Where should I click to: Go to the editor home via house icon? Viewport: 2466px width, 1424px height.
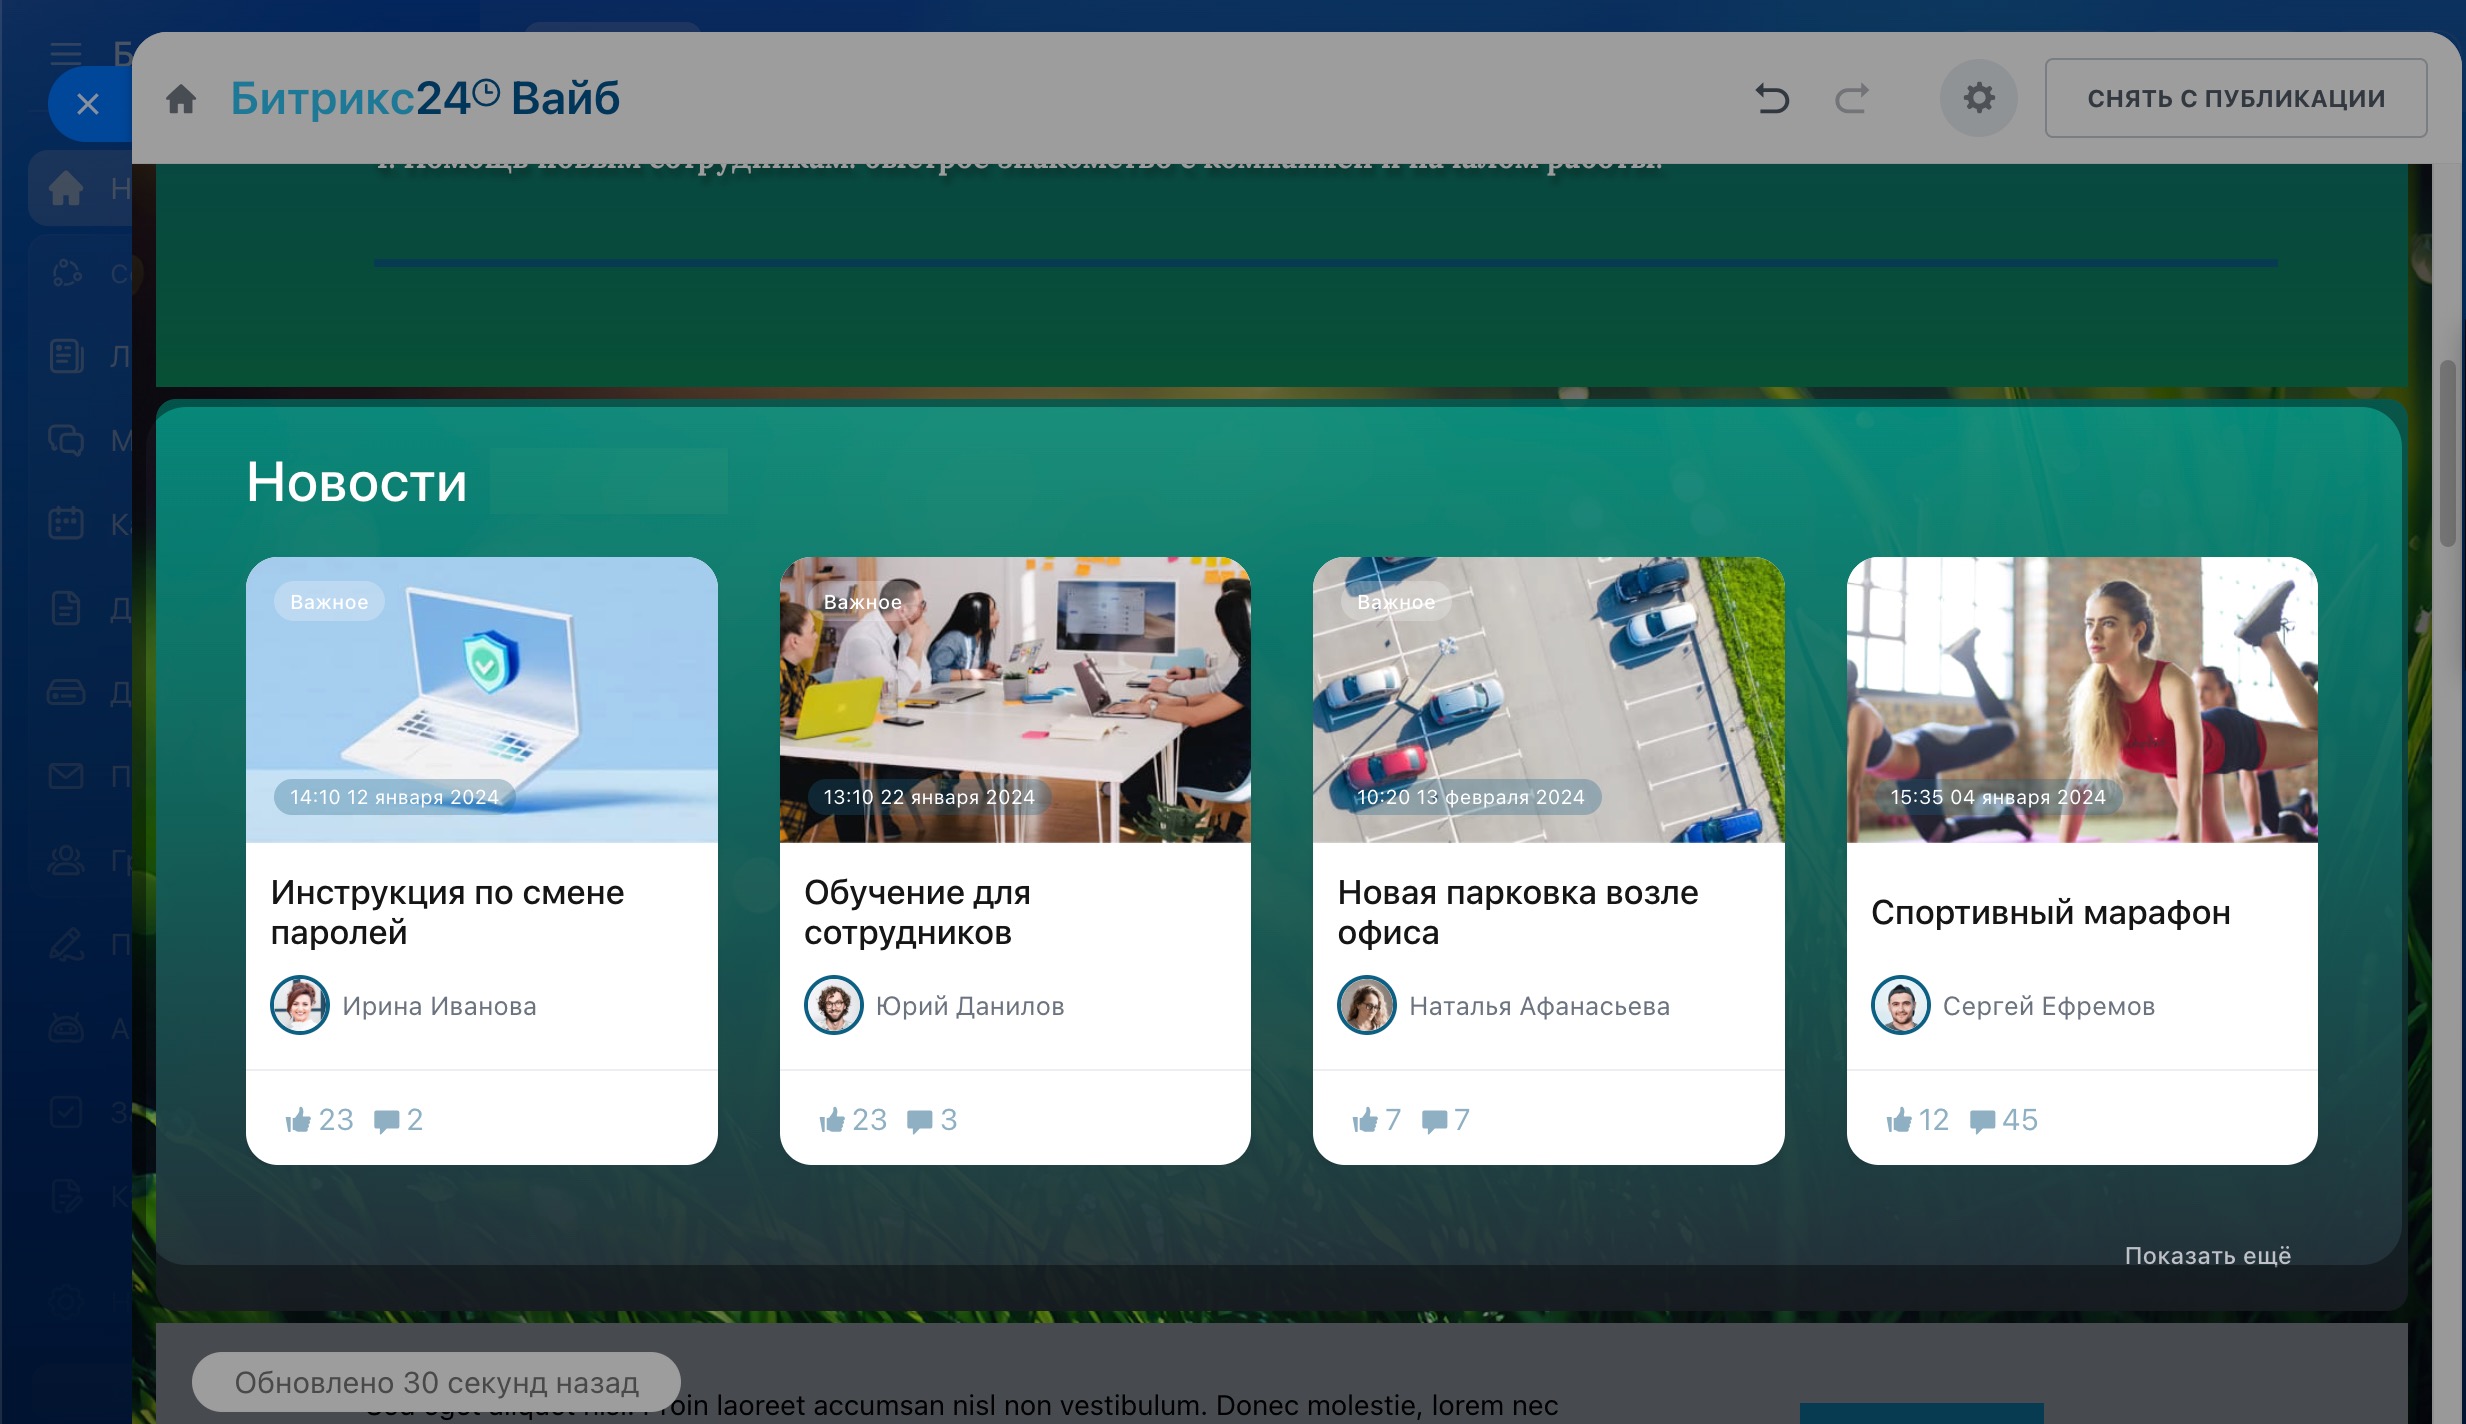pyautogui.click(x=181, y=99)
